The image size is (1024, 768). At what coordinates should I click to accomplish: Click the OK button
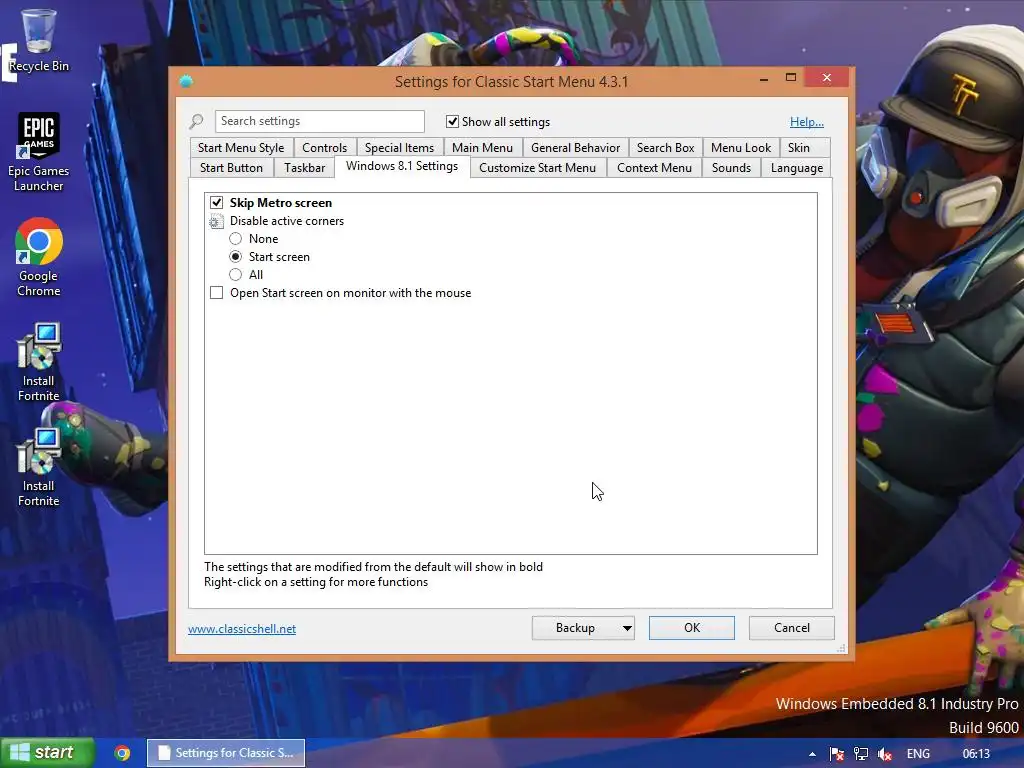[x=692, y=628]
